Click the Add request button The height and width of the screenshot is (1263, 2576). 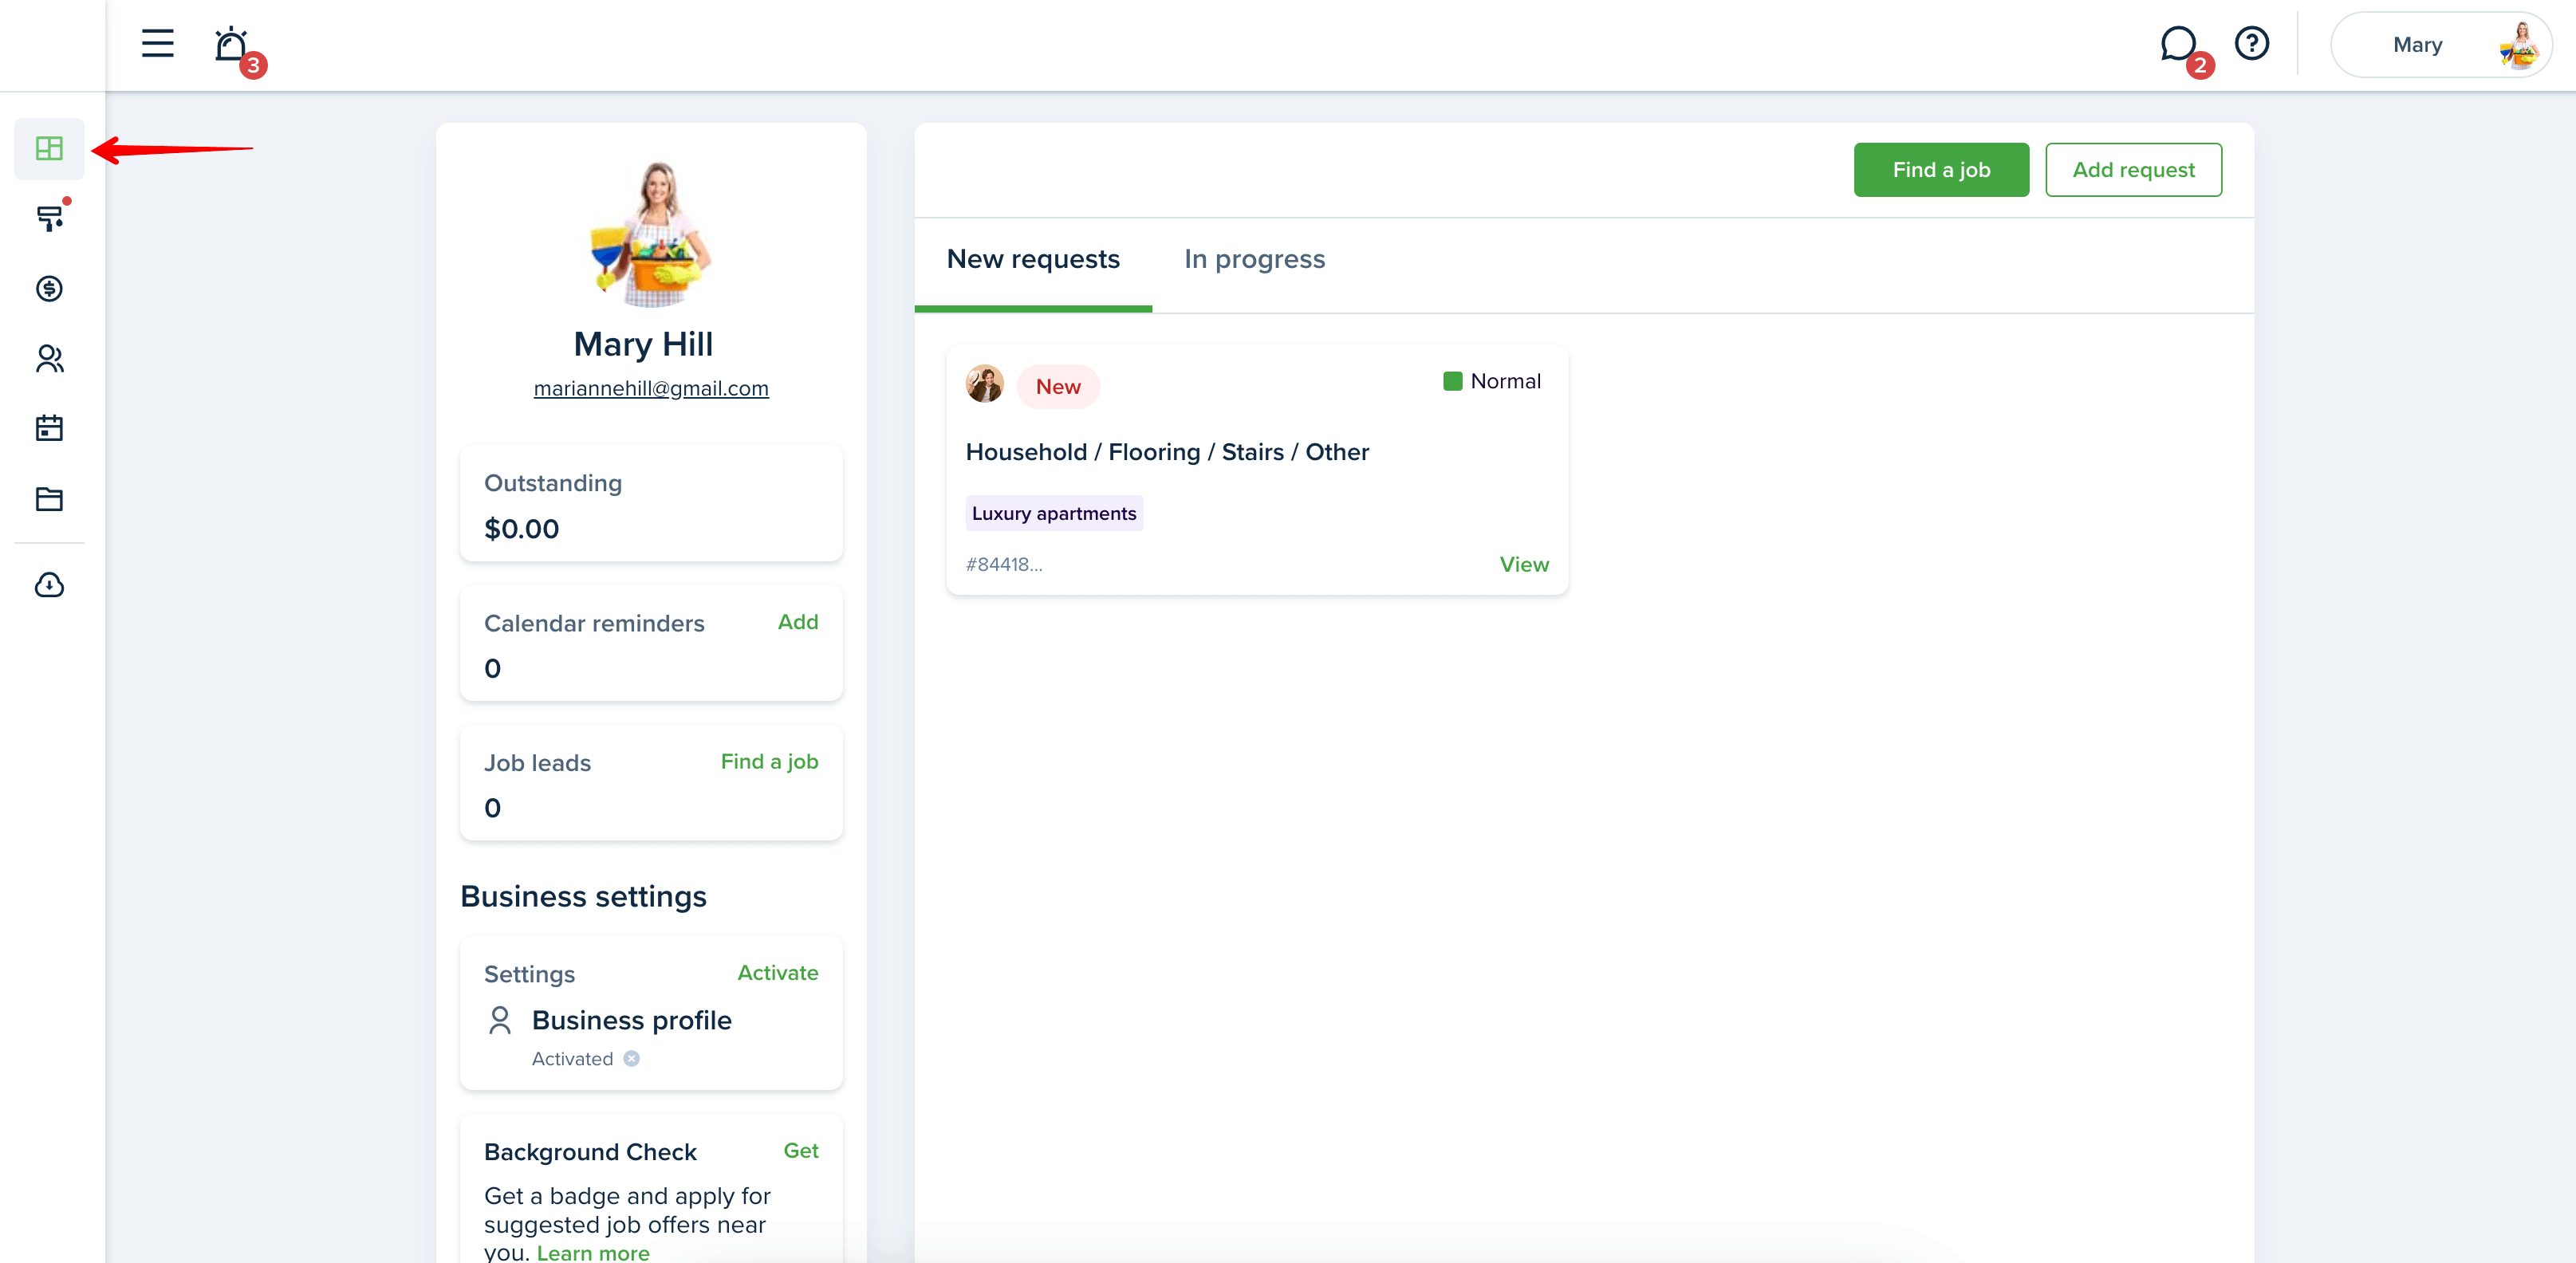click(2133, 170)
